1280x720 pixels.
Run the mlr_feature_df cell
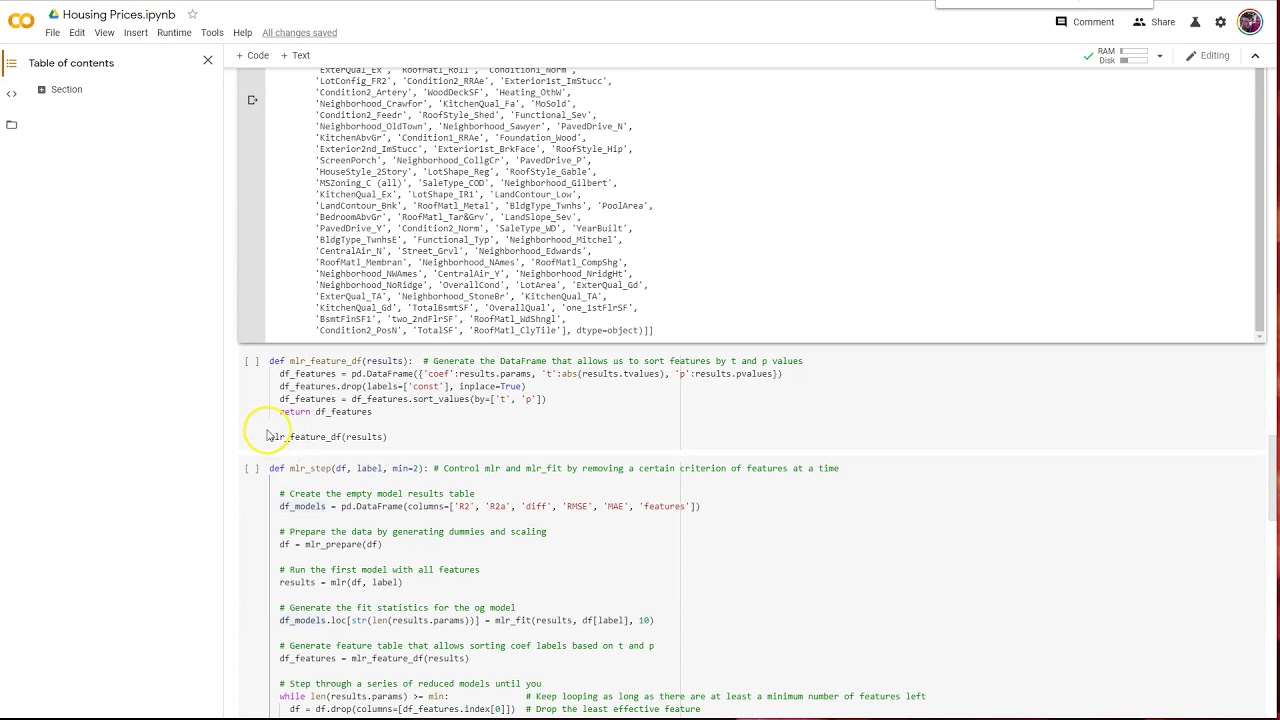click(x=251, y=362)
